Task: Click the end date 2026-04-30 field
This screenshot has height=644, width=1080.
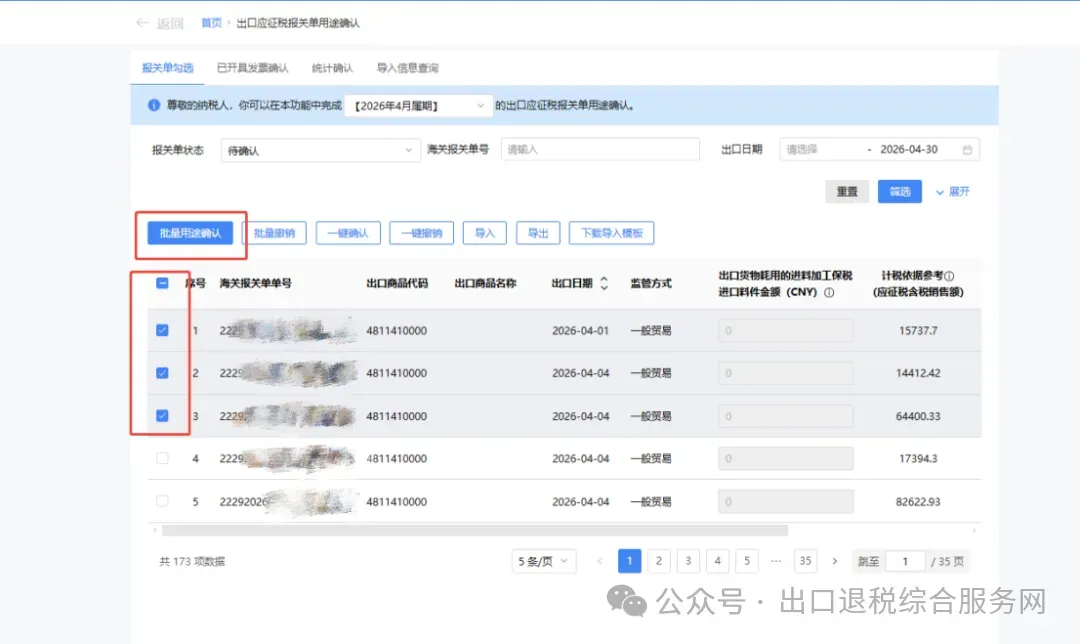Action: (x=909, y=149)
